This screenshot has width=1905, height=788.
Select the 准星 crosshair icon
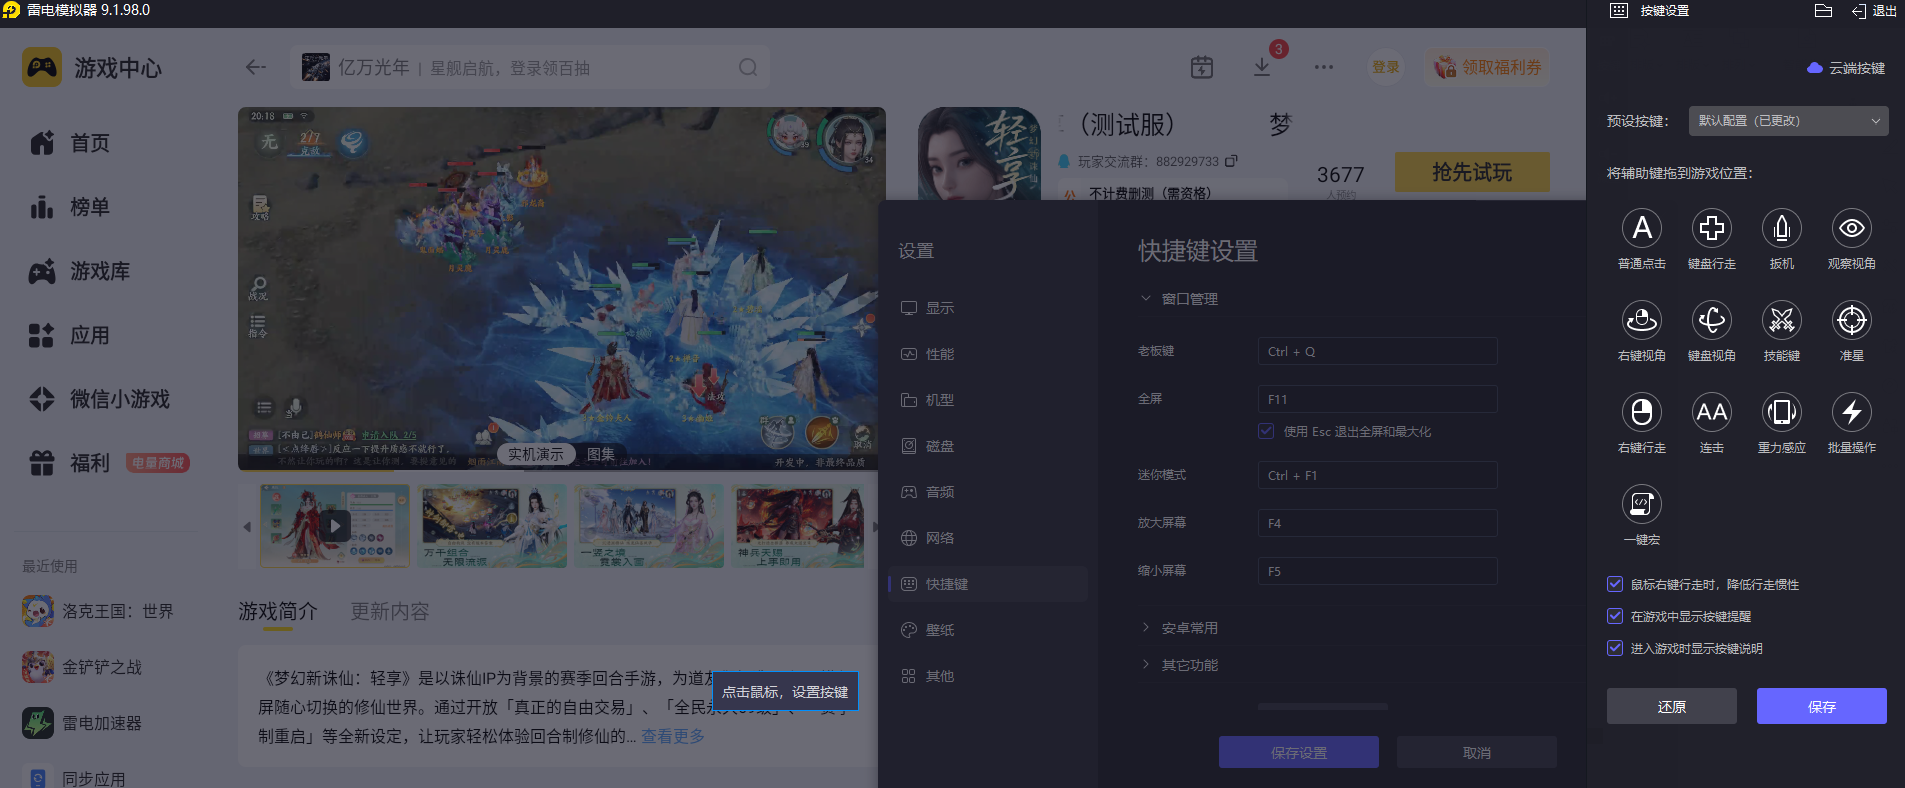coord(1851,320)
